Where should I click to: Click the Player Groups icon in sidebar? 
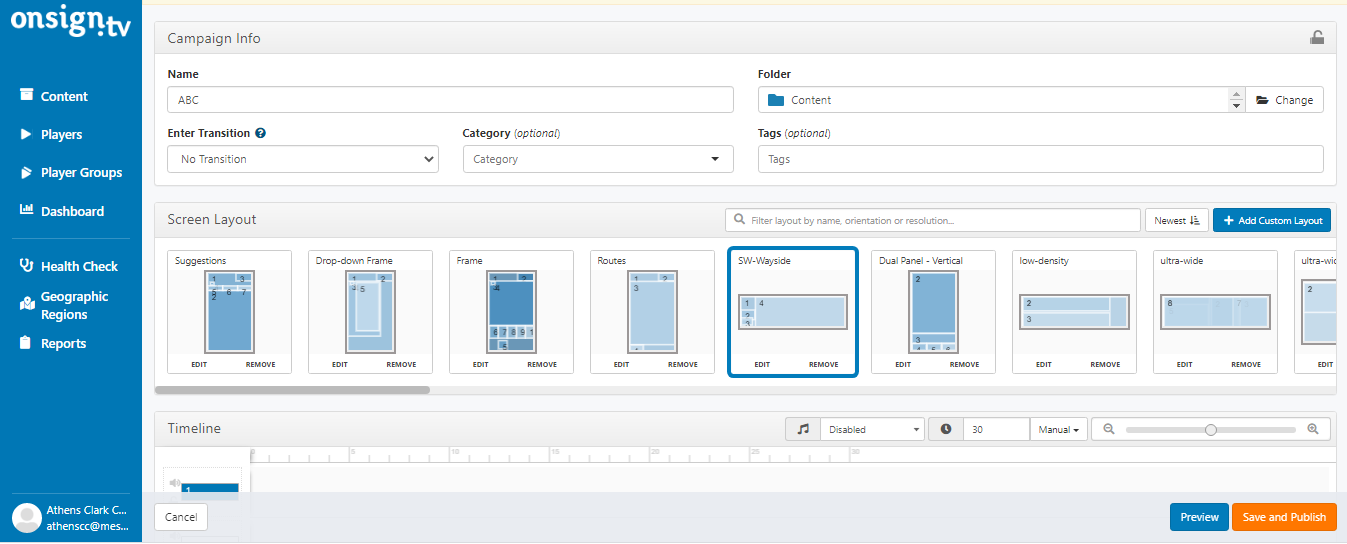point(27,172)
